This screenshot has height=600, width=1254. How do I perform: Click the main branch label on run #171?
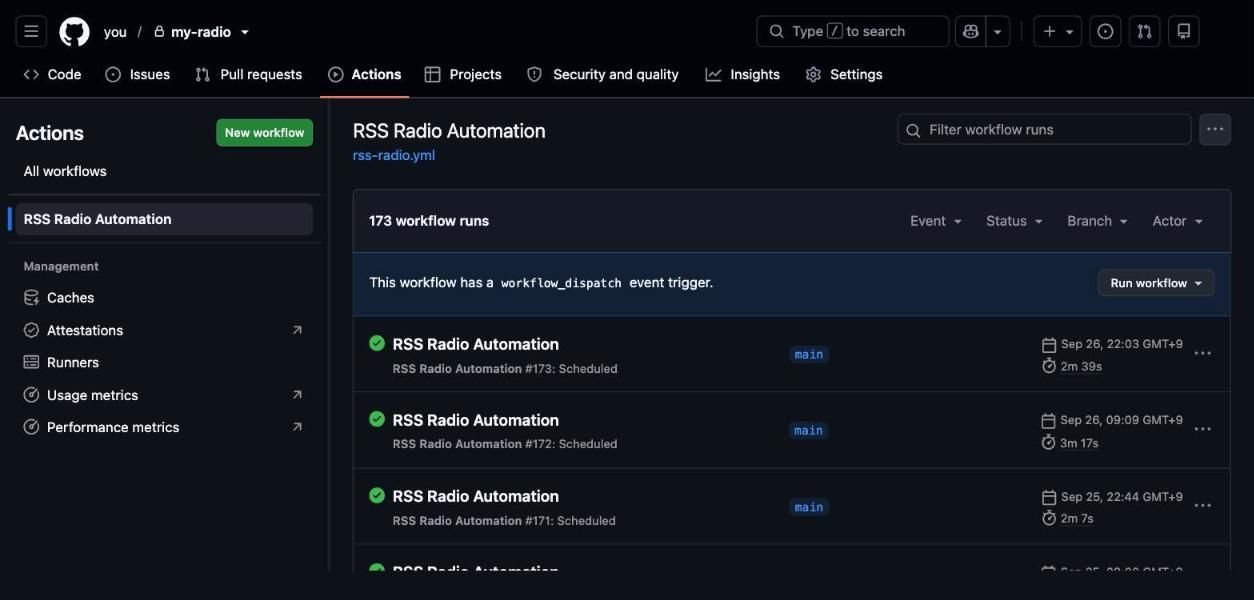point(808,507)
